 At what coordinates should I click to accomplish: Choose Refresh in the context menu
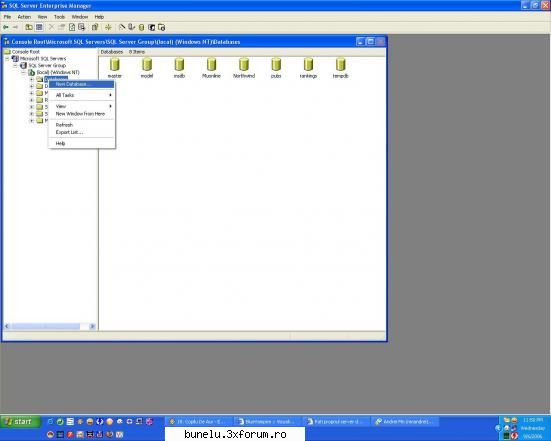[x=82, y=125]
